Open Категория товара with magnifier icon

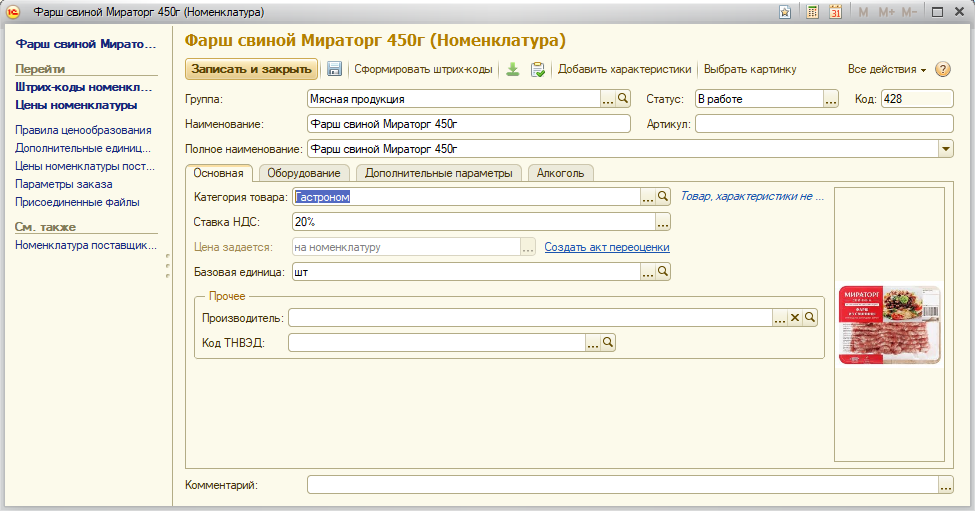point(663,196)
